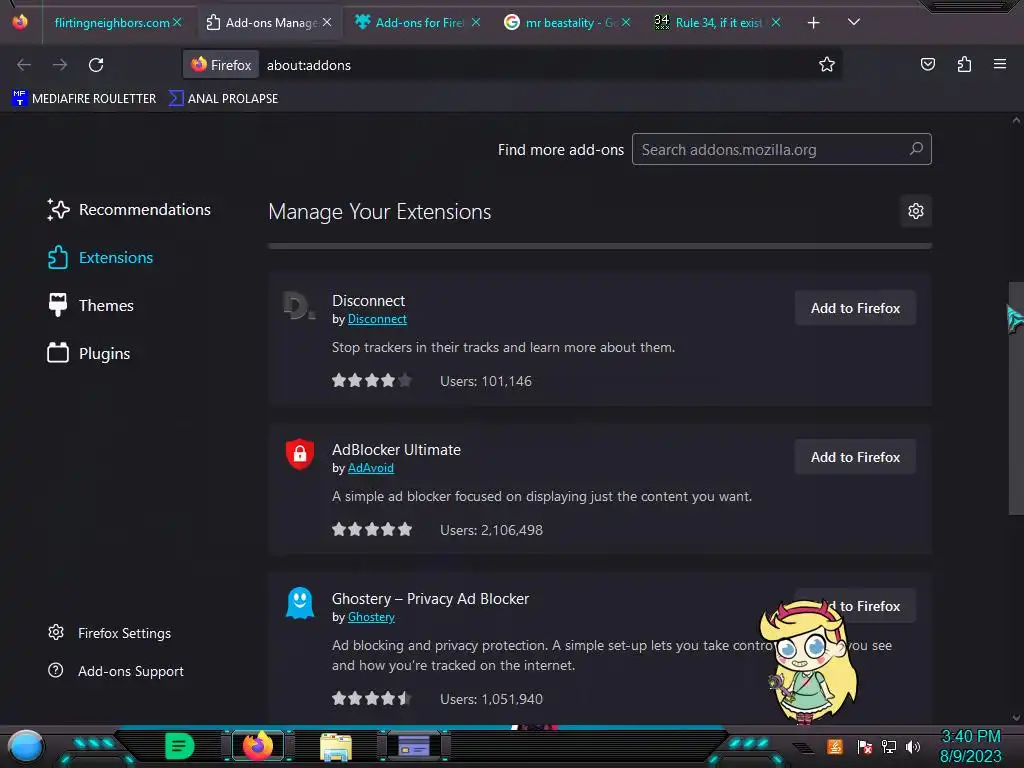Reload the current page

pyautogui.click(x=96, y=65)
